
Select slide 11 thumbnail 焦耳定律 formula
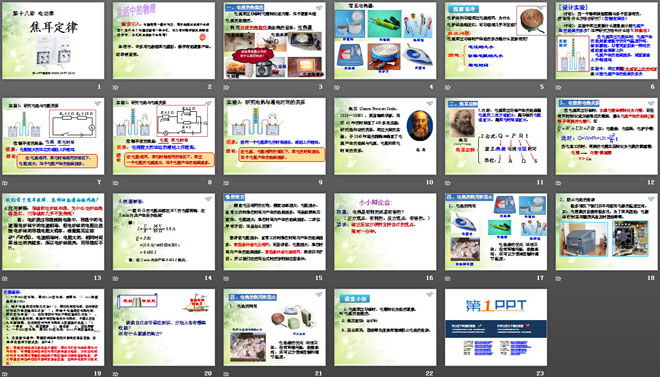(x=496, y=136)
